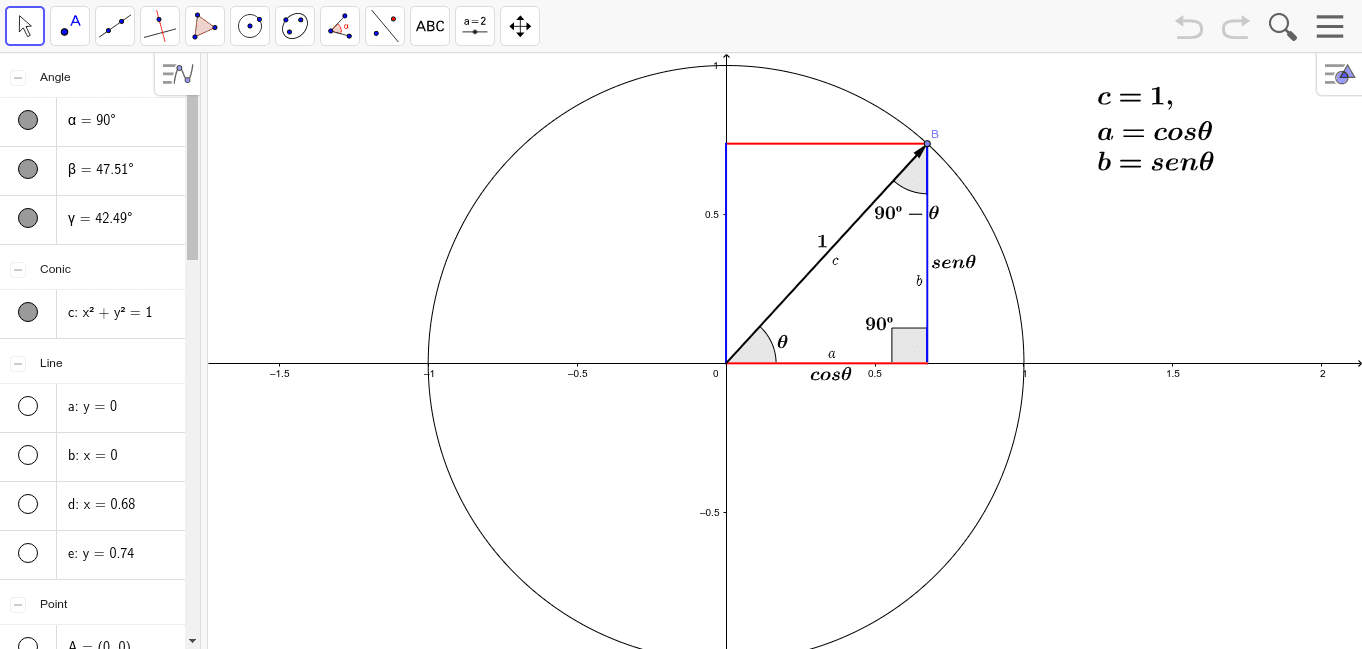Image resolution: width=1362 pixels, height=649 pixels.
Task: Click point B on the circle
Action: (927, 144)
